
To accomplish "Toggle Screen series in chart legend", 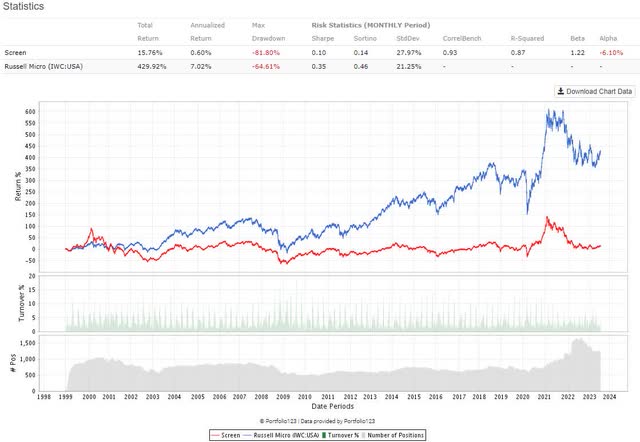I will [x=226, y=435].
